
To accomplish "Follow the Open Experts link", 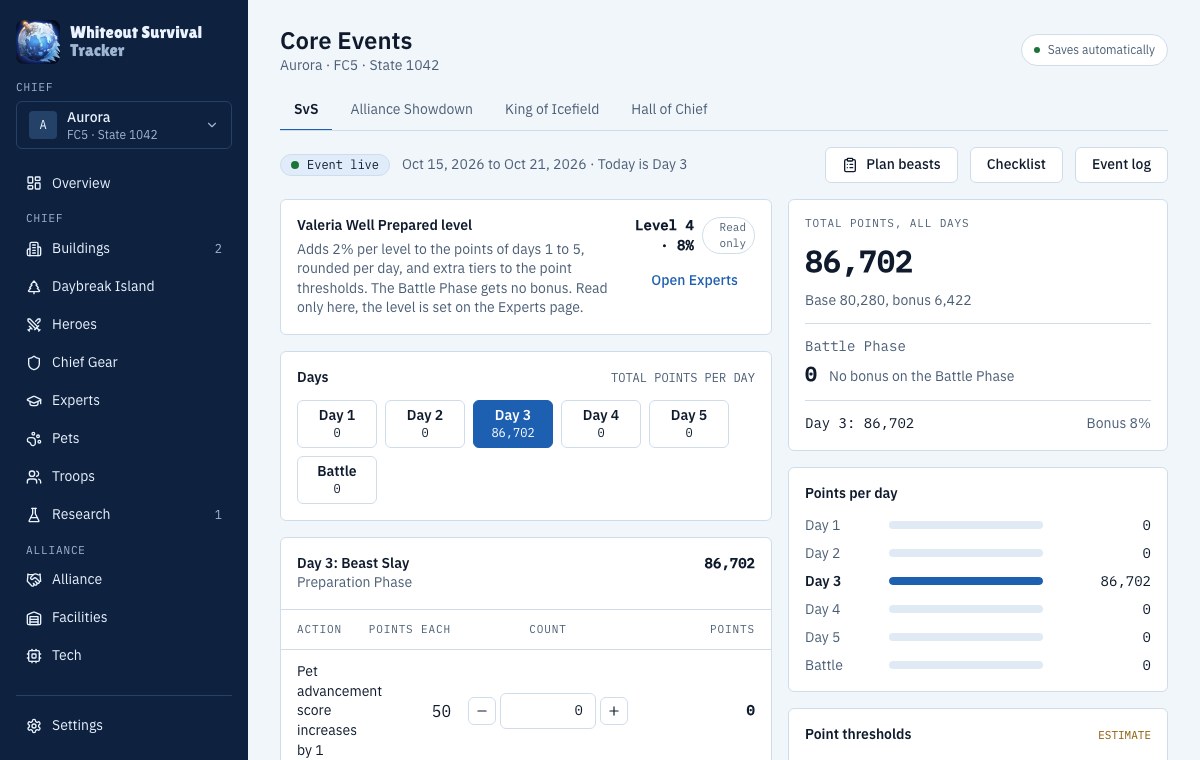I will pyautogui.click(x=694, y=280).
